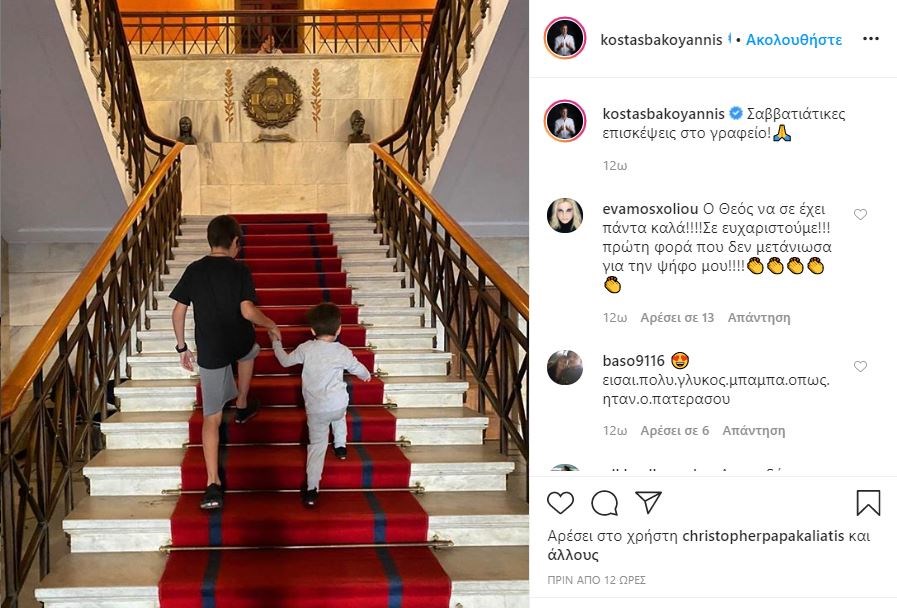Open christopherpapakaliatis profile from the likes line
897x608 pixels.
click(763, 536)
